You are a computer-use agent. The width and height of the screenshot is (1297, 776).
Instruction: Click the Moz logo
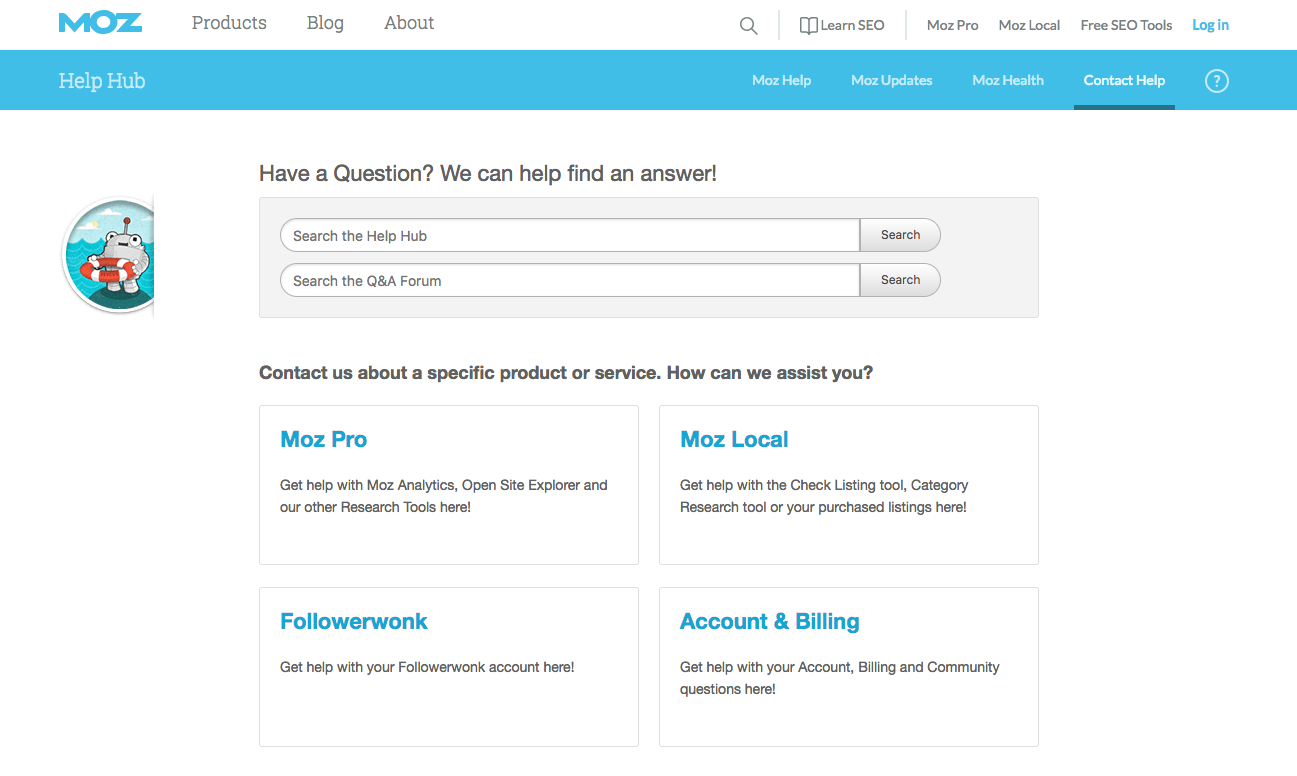[100, 23]
